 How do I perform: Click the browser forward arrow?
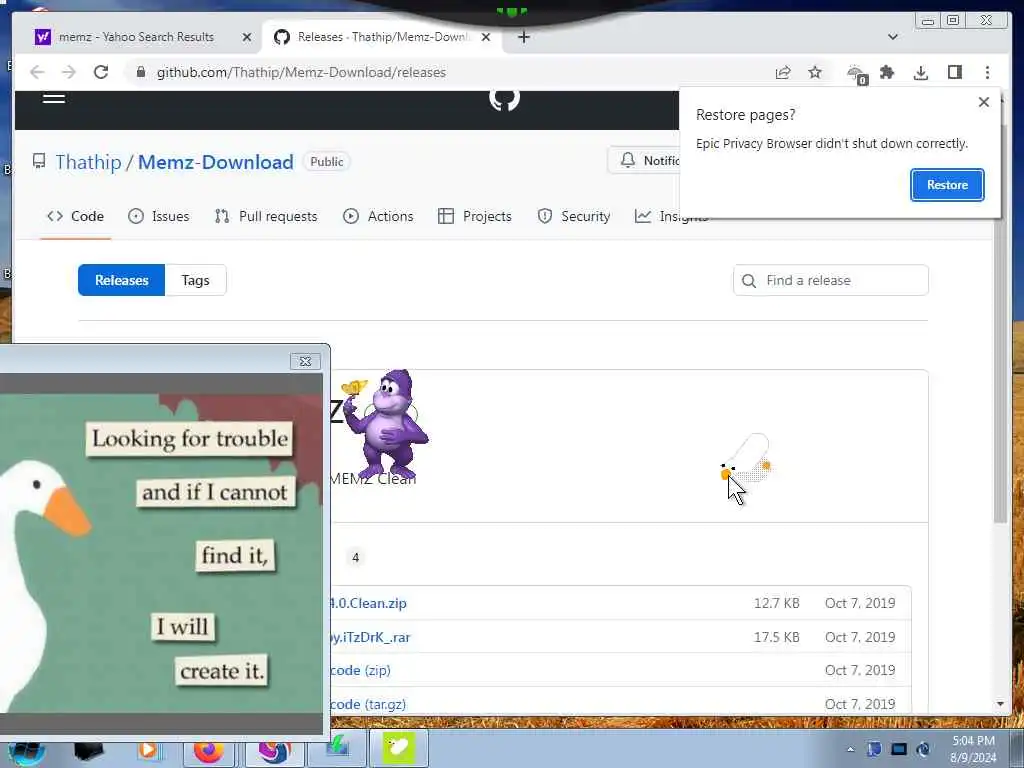[69, 72]
